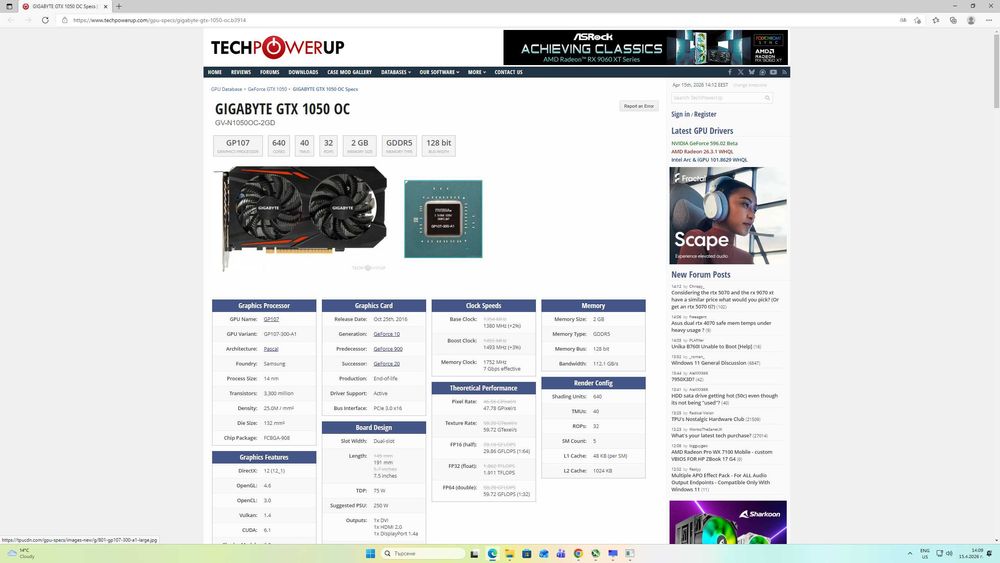Image resolution: width=1000 pixels, height=563 pixels.
Task: Open the Edge Favorites star icon
Action: tap(936, 20)
